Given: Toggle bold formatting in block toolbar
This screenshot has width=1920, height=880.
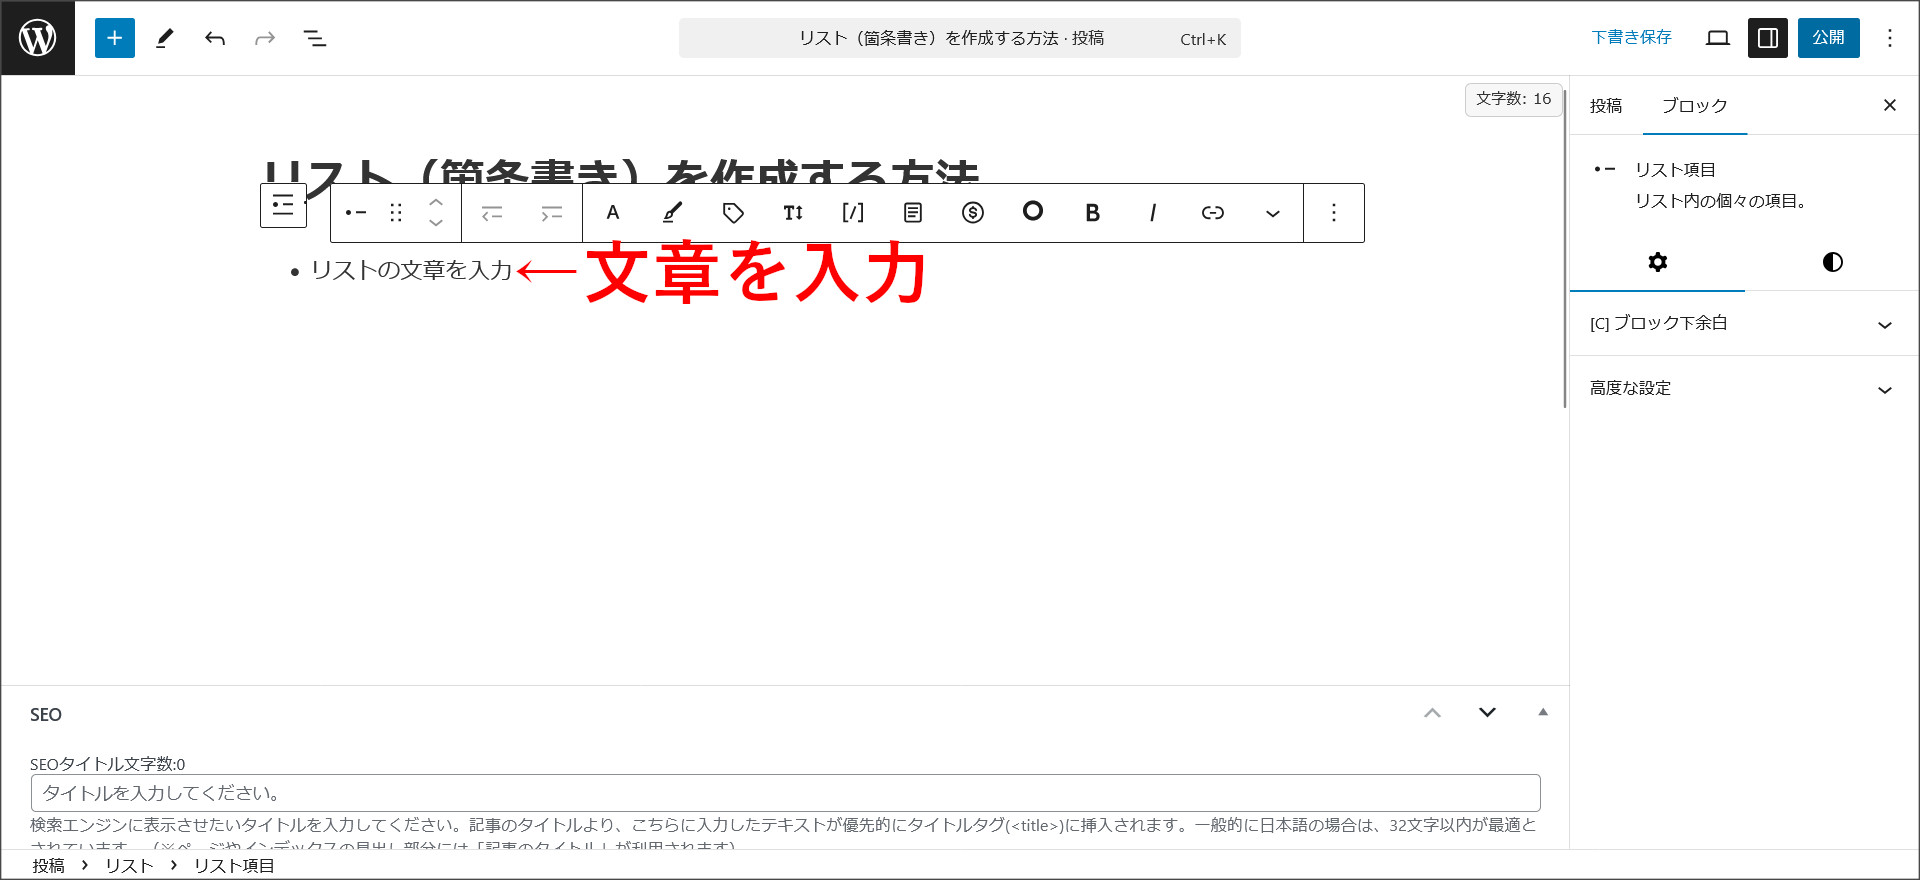Looking at the screenshot, I should pyautogui.click(x=1092, y=212).
